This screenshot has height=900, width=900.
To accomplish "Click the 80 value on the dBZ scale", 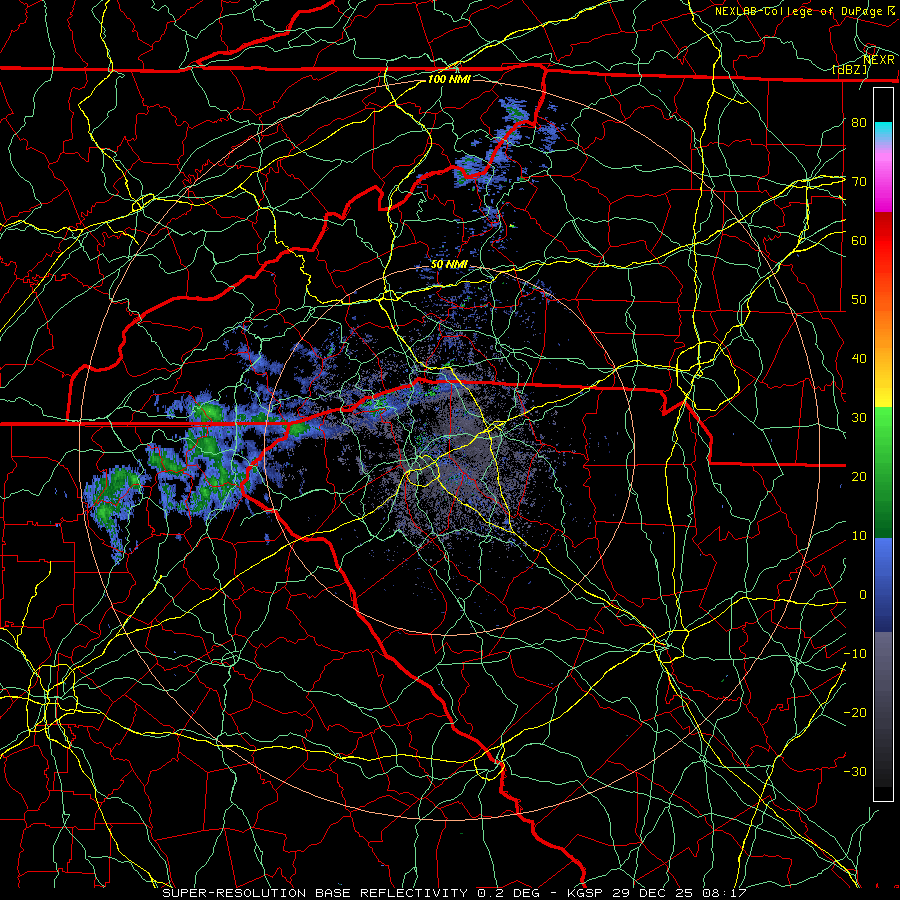I will tap(859, 123).
